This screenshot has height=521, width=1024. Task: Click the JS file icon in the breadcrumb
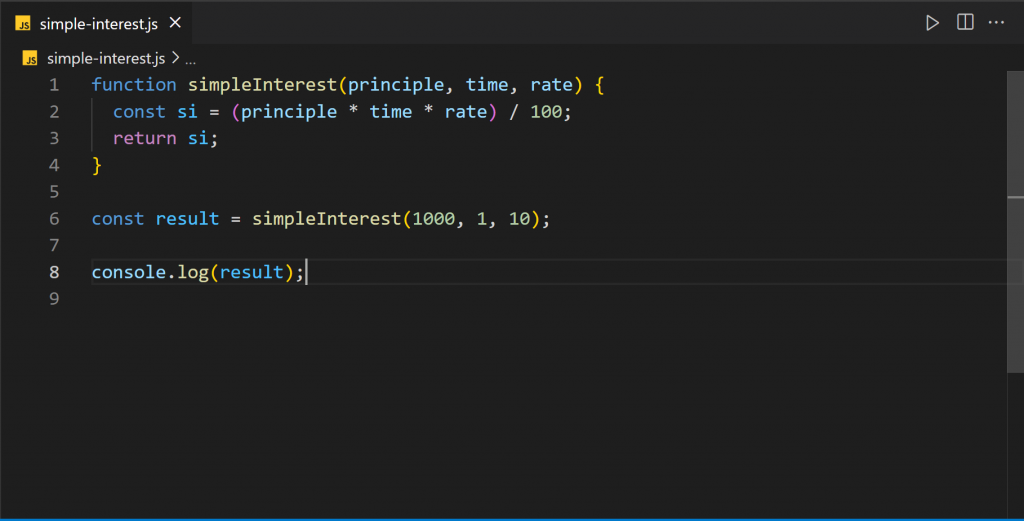tap(30, 59)
